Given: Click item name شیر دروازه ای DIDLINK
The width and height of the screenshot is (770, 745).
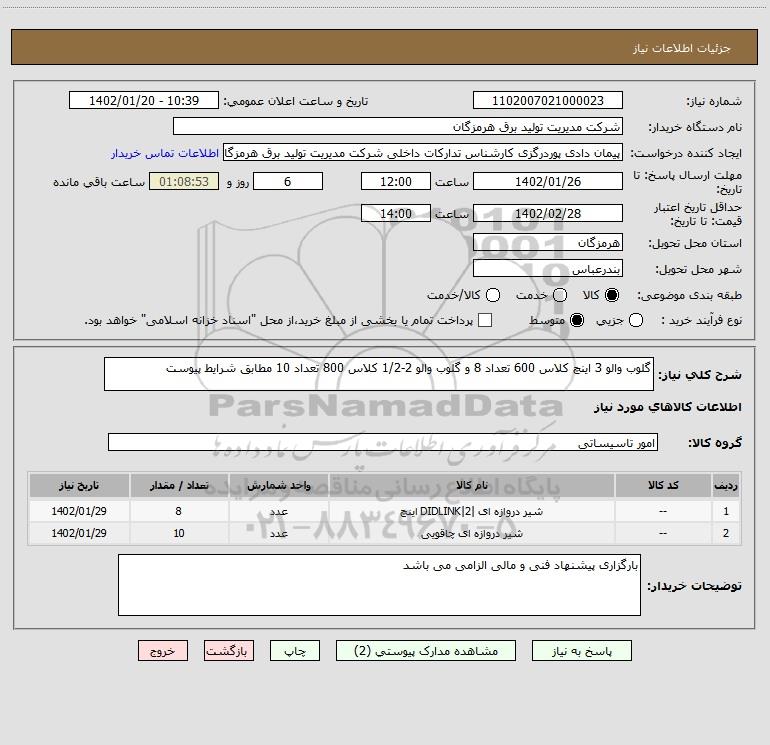Looking at the screenshot, I should 471,511.
